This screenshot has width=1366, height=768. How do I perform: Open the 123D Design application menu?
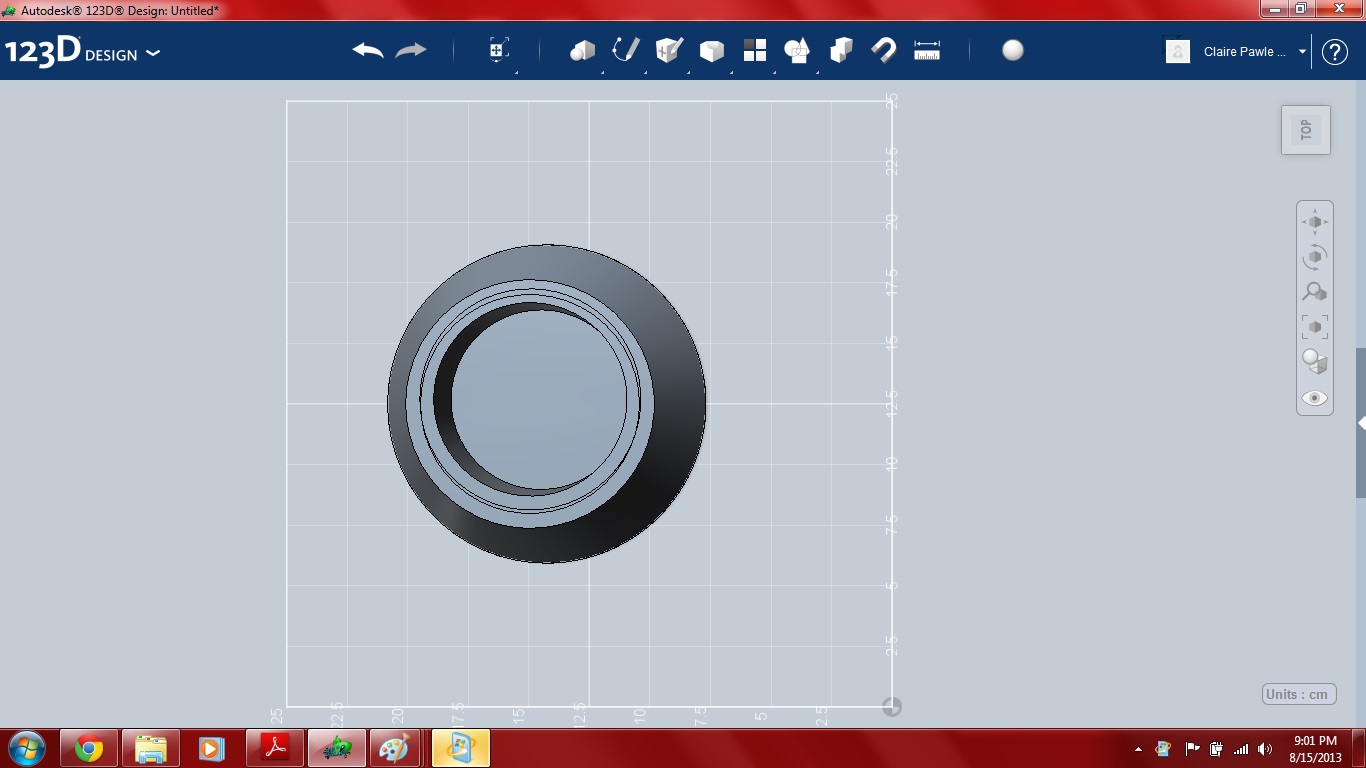pyautogui.click(x=82, y=52)
